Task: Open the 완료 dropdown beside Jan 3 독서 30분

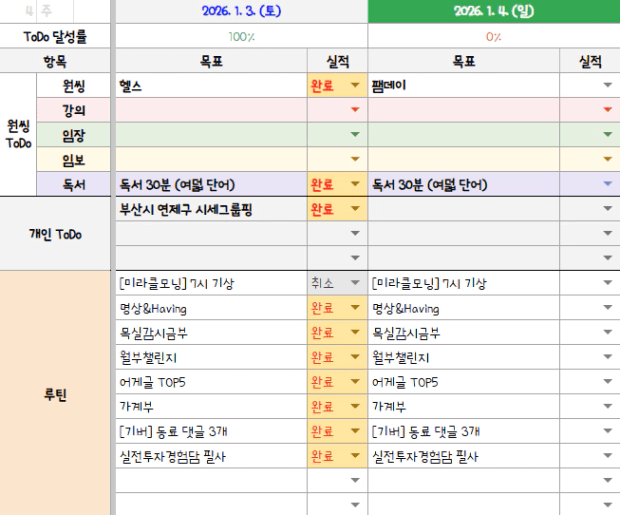Action: point(355,184)
